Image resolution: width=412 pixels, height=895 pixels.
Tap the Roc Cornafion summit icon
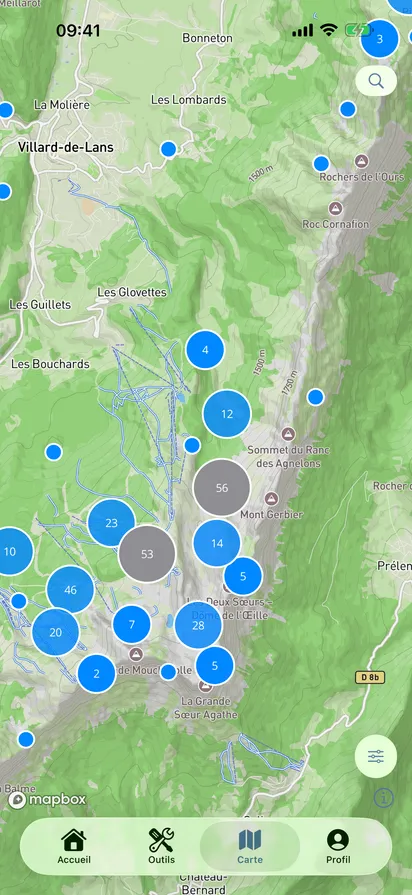pyautogui.click(x=336, y=208)
